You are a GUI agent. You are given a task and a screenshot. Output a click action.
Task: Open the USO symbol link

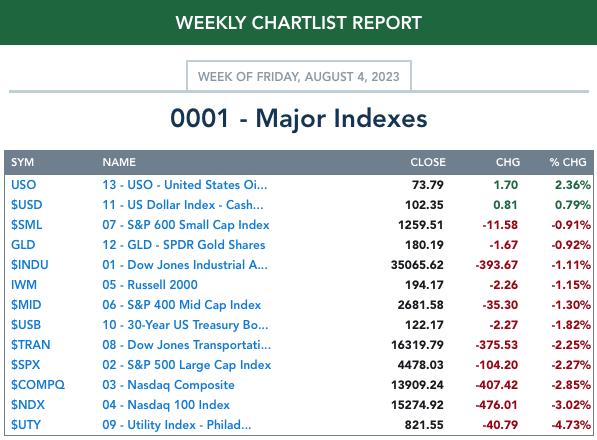[x=24, y=185]
